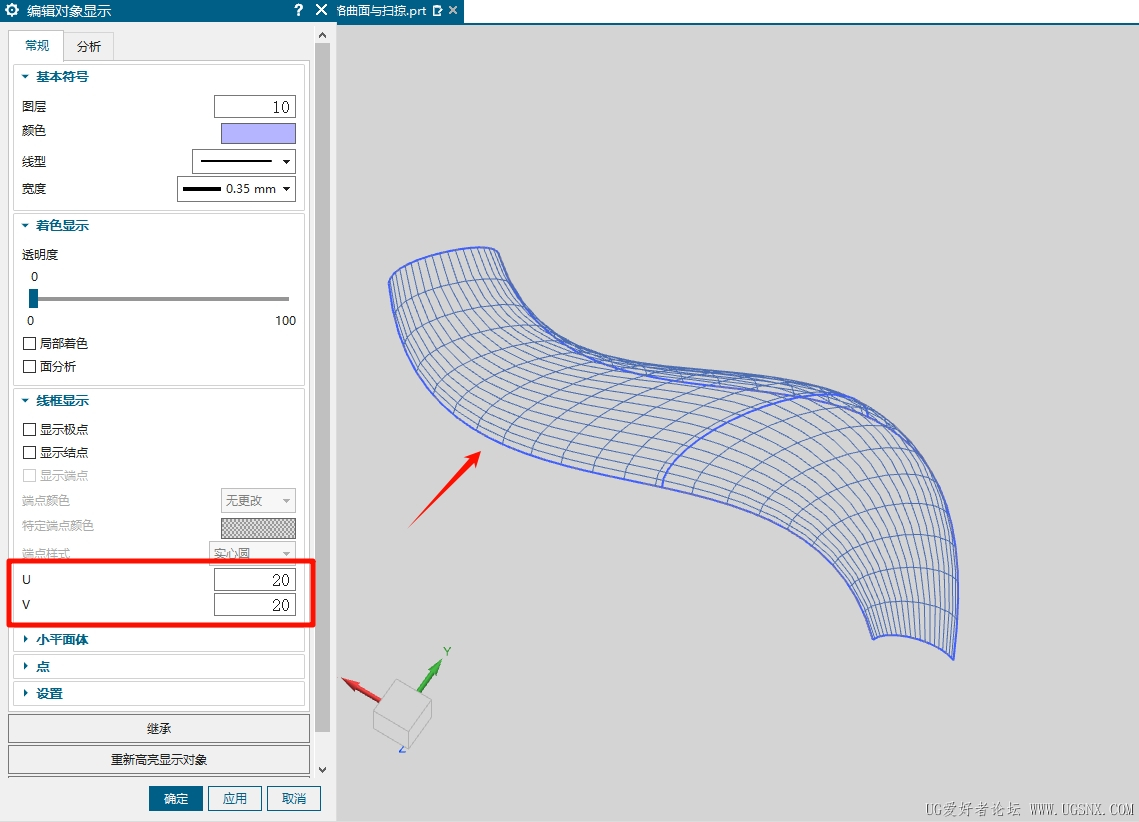Toggle the 显示极点 checkbox
The image size is (1139, 822).
pos(30,430)
